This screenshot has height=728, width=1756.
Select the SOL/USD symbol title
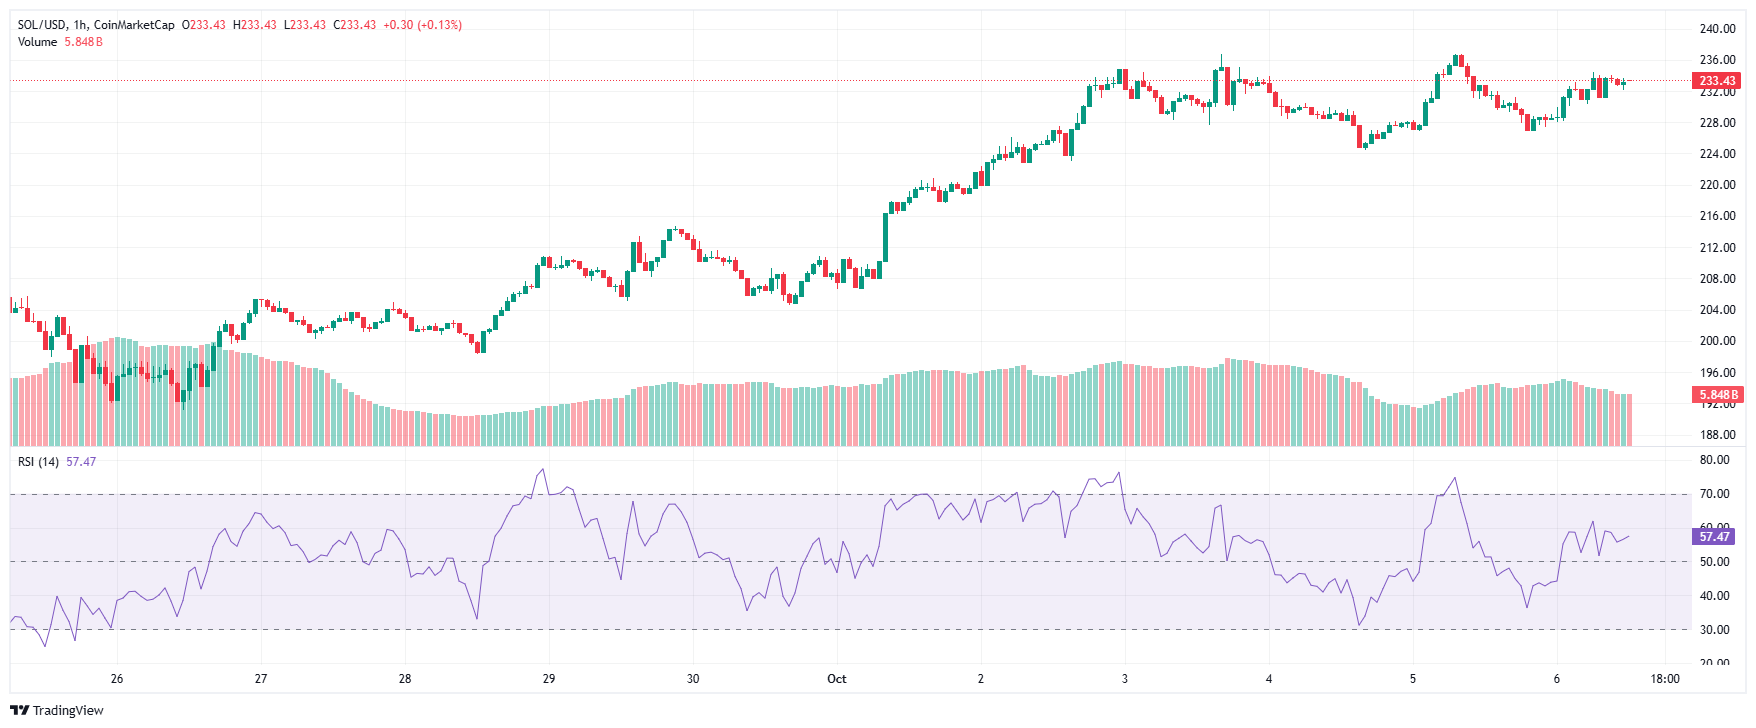click(x=41, y=25)
